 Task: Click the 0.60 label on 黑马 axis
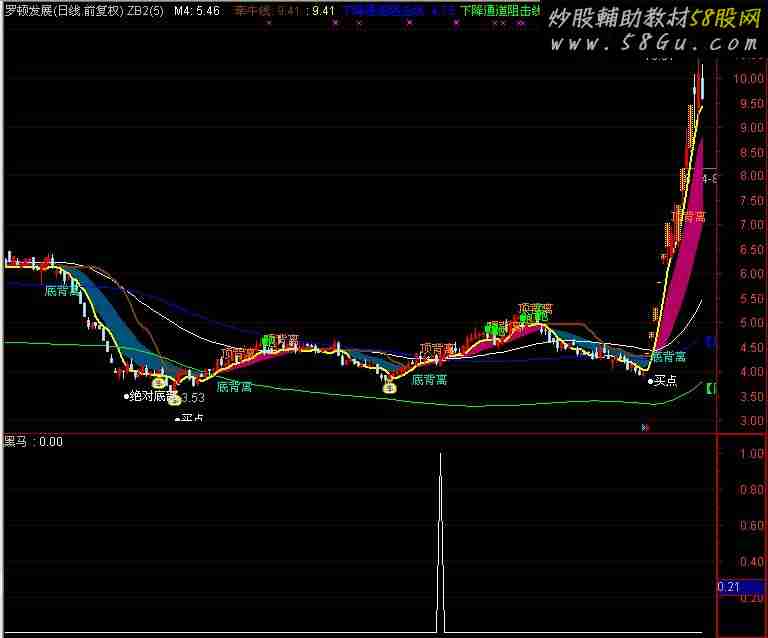[751, 526]
